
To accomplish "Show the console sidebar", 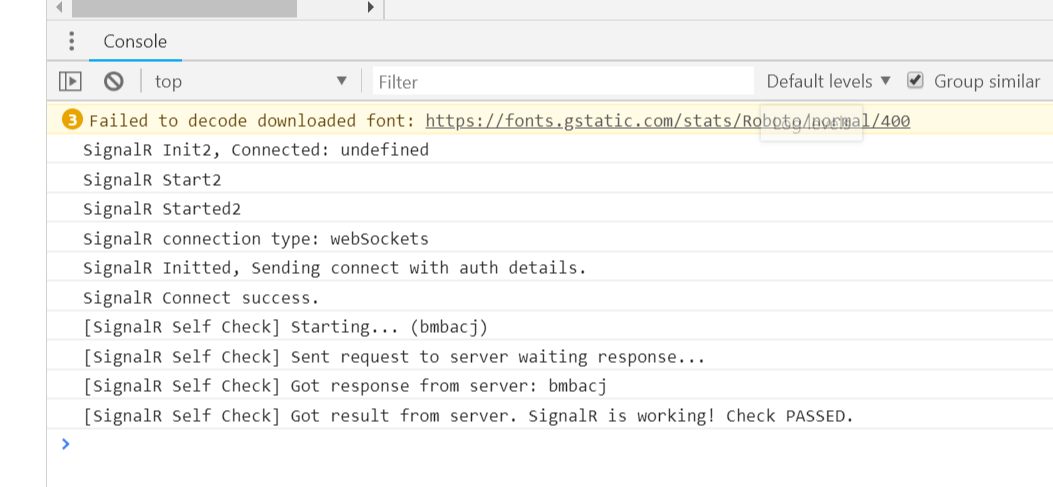I will pos(70,81).
